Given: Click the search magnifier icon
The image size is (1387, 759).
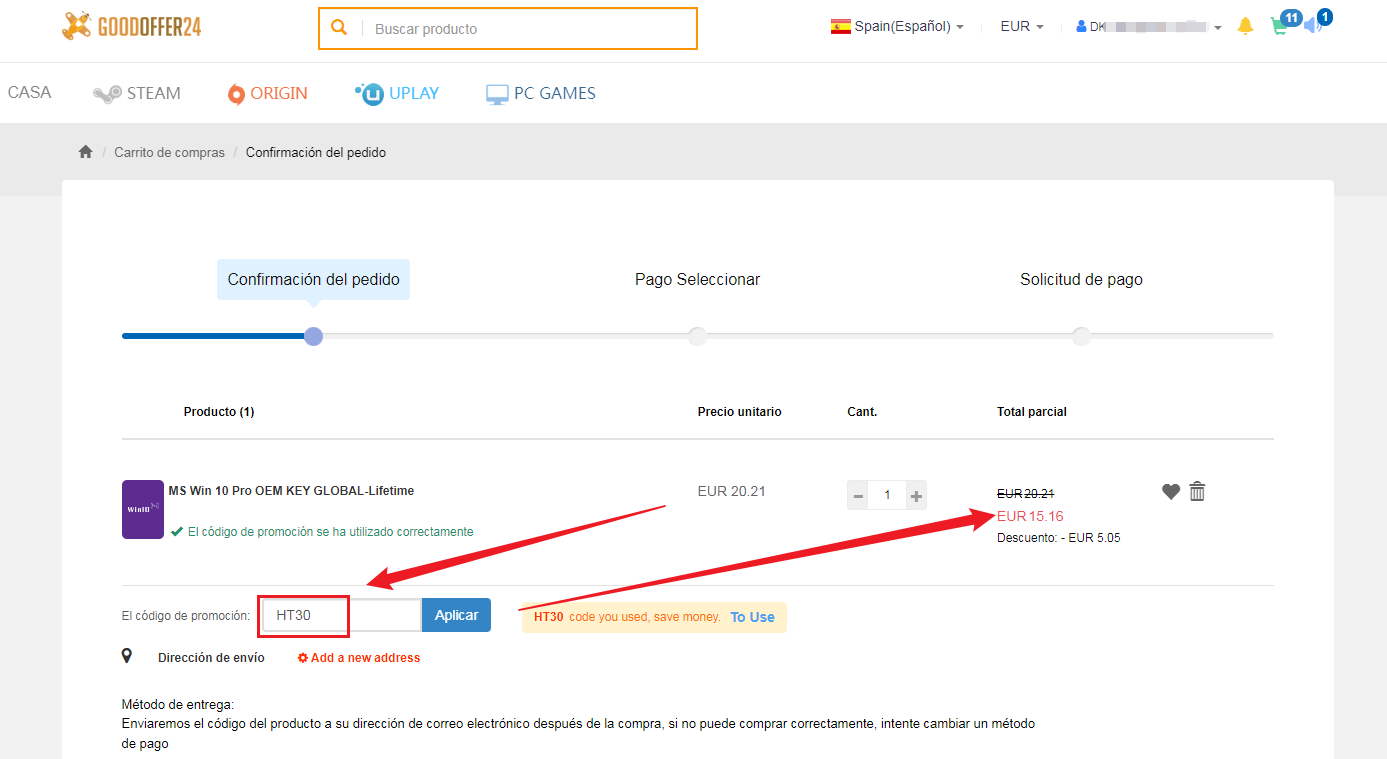Looking at the screenshot, I should tap(339, 28).
